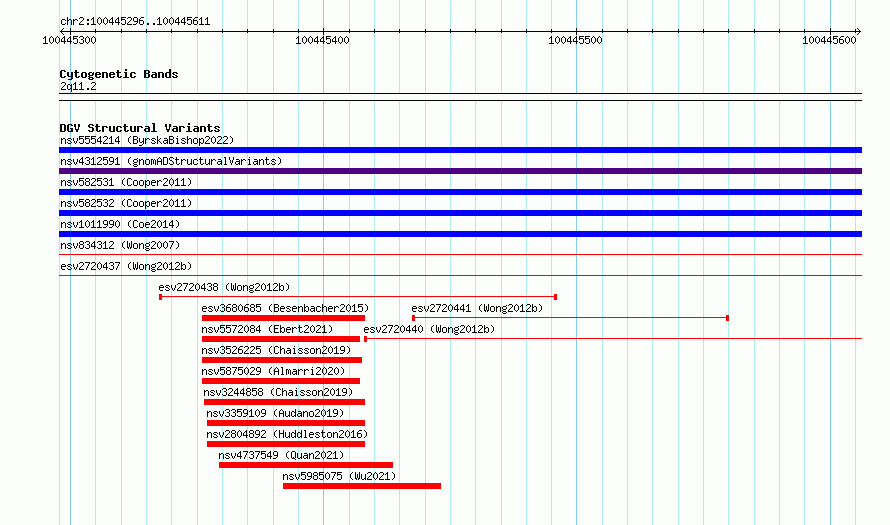The height and width of the screenshot is (525, 890).
Task: Select the 2q11.2 band label
Action: click(78, 86)
